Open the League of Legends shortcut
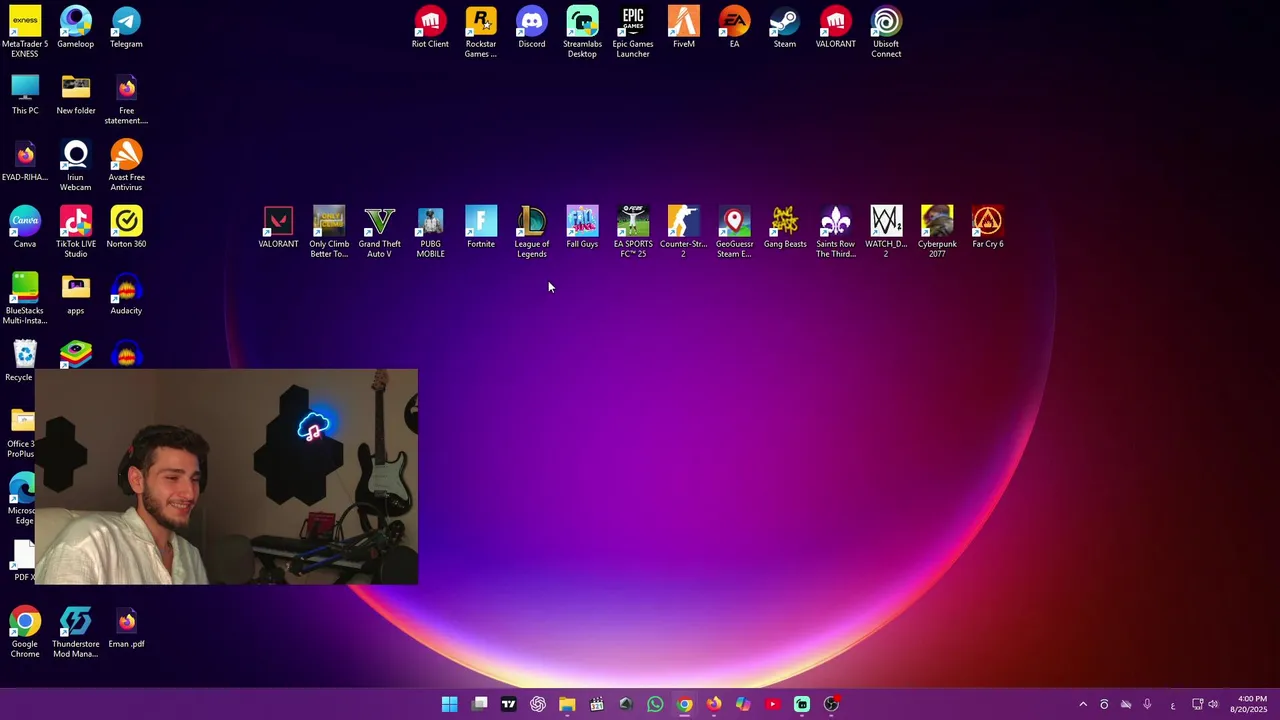The width and height of the screenshot is (1280, 720). click(531, 232)
